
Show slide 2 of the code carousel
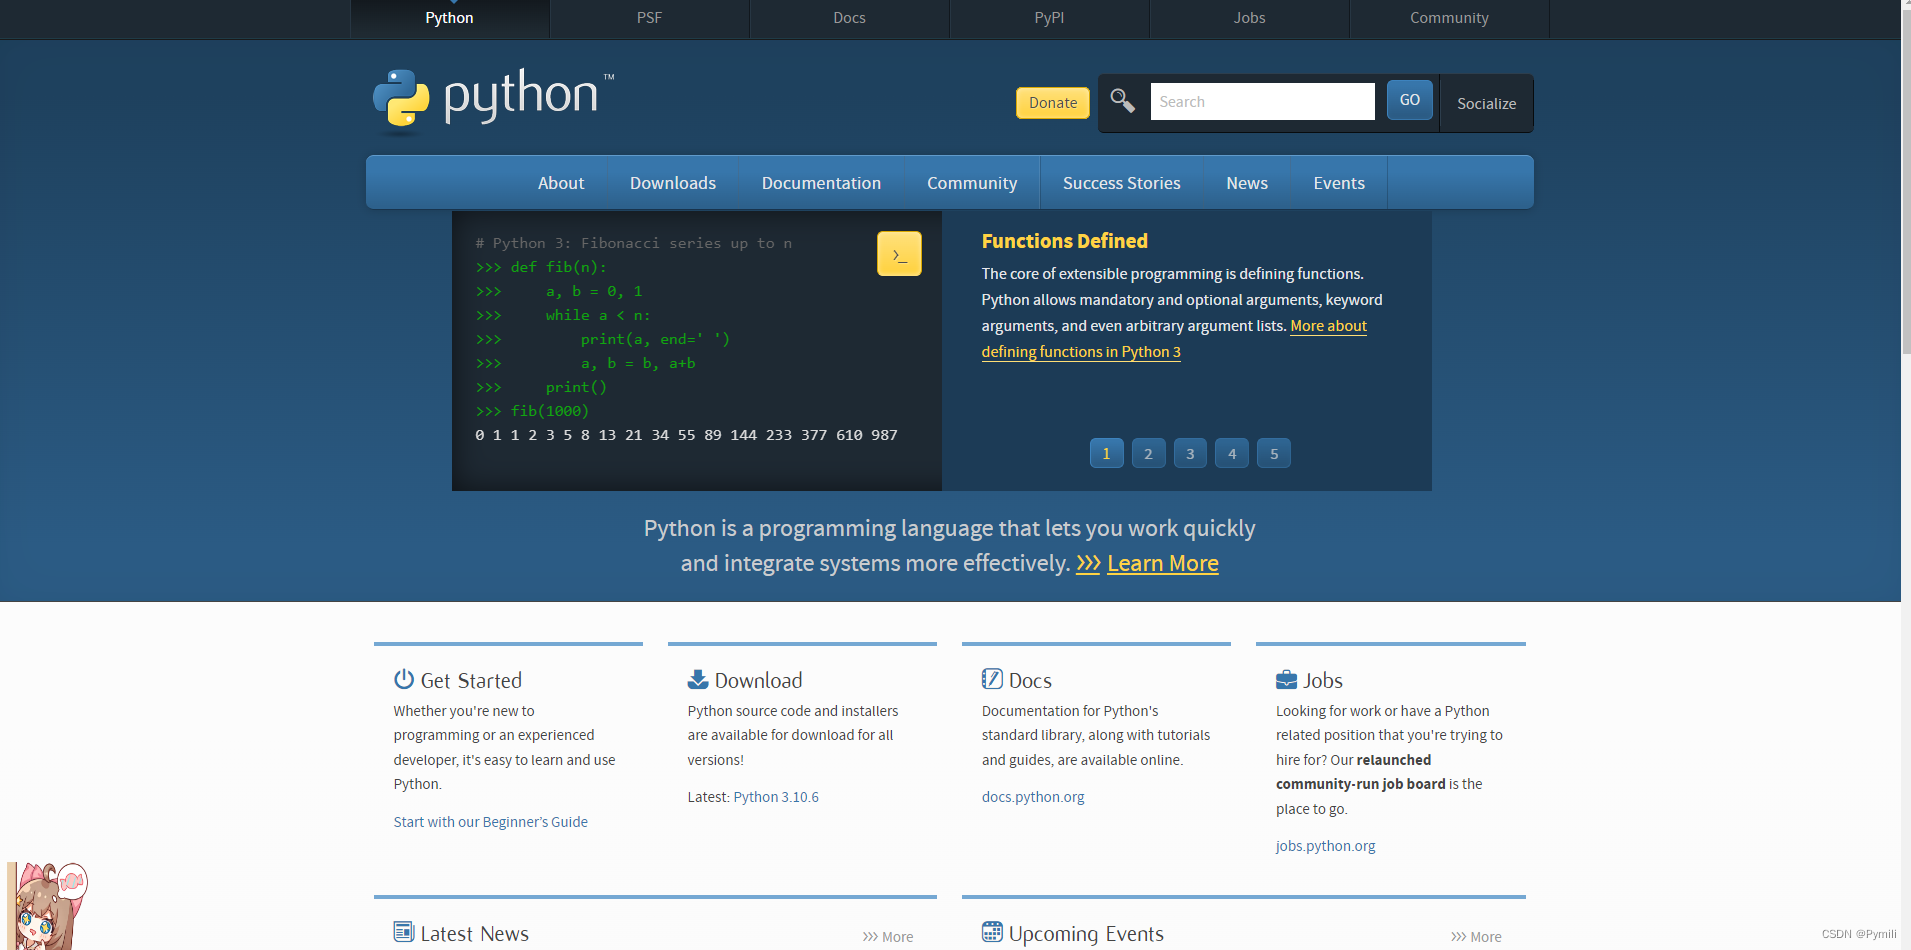pos(1148,453)
